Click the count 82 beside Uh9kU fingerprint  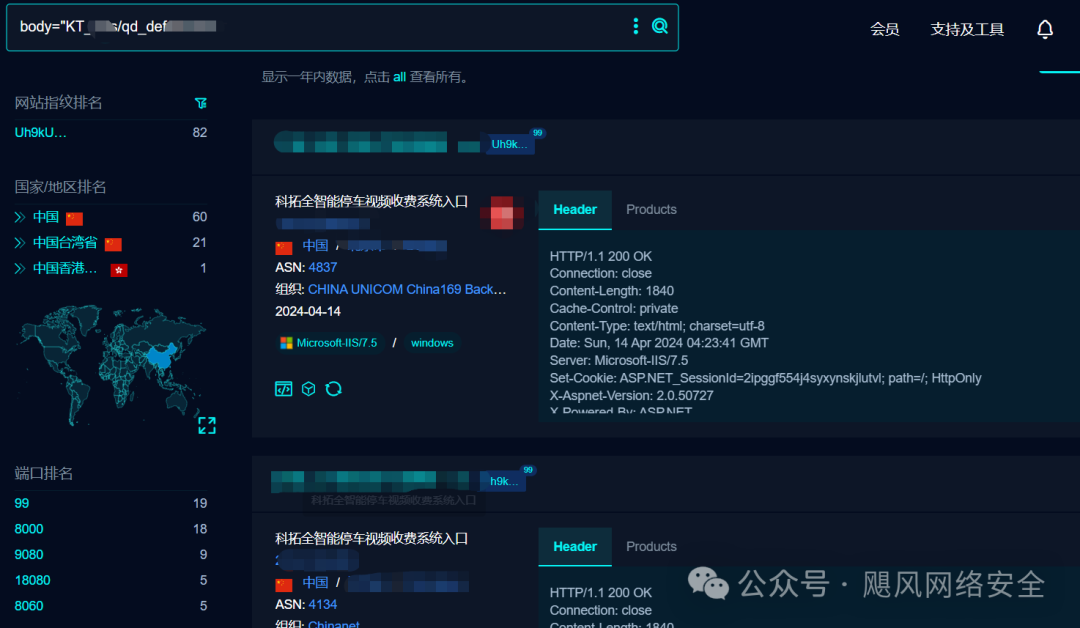tap(200, 132)
